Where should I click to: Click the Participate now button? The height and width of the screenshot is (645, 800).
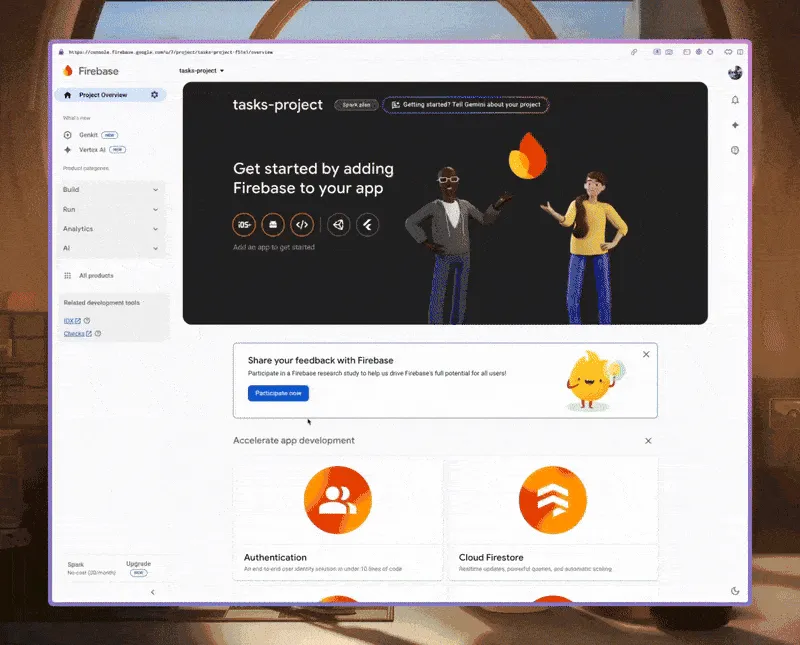[279, 393]
